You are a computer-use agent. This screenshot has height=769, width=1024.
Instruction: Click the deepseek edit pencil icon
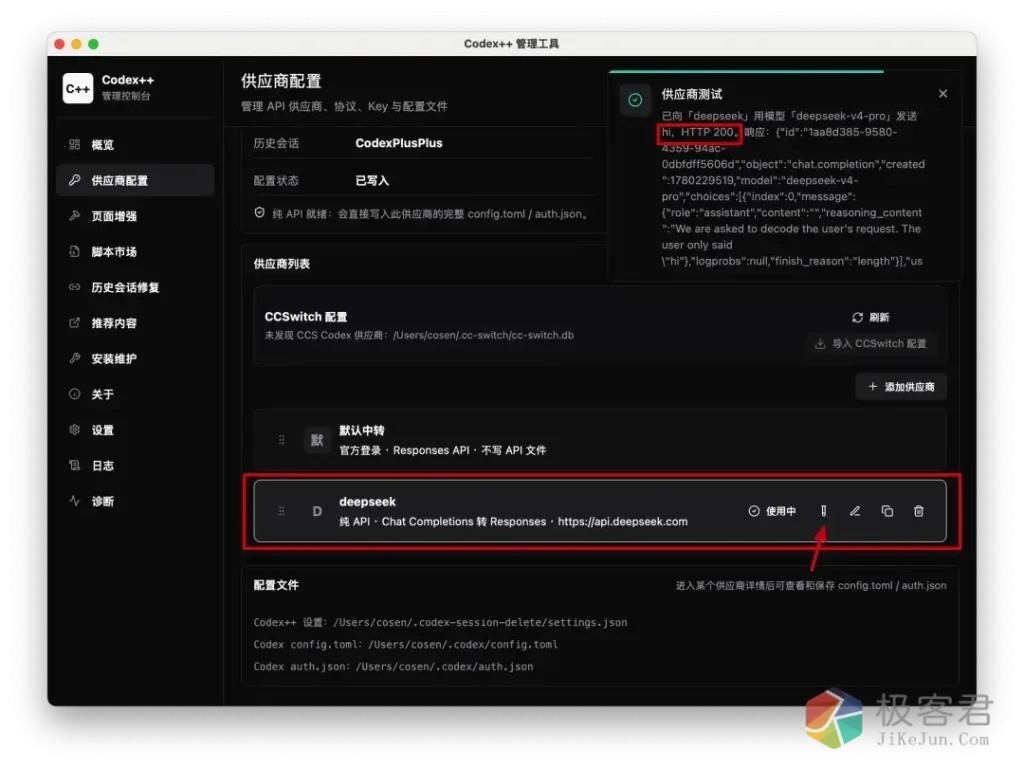(855, 511)
